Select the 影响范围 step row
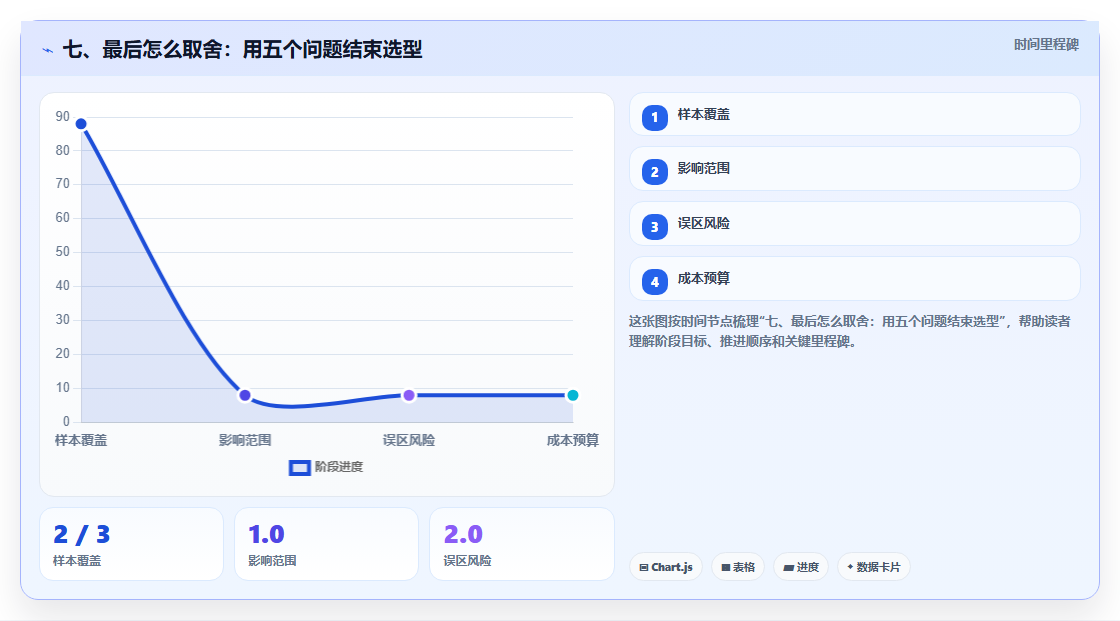This screenshot has height=621, width=1120. (x=854, y=169)
